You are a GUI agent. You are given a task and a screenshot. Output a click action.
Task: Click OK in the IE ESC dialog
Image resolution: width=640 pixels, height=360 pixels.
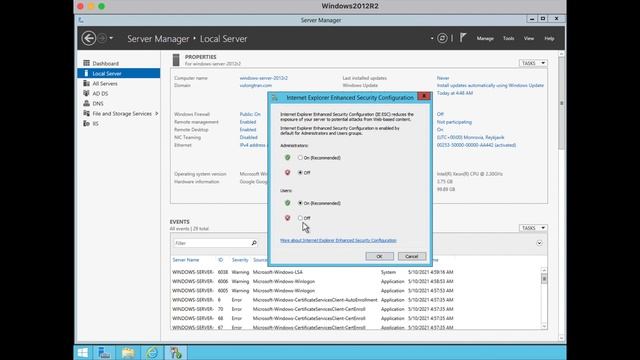click(379, 256)
